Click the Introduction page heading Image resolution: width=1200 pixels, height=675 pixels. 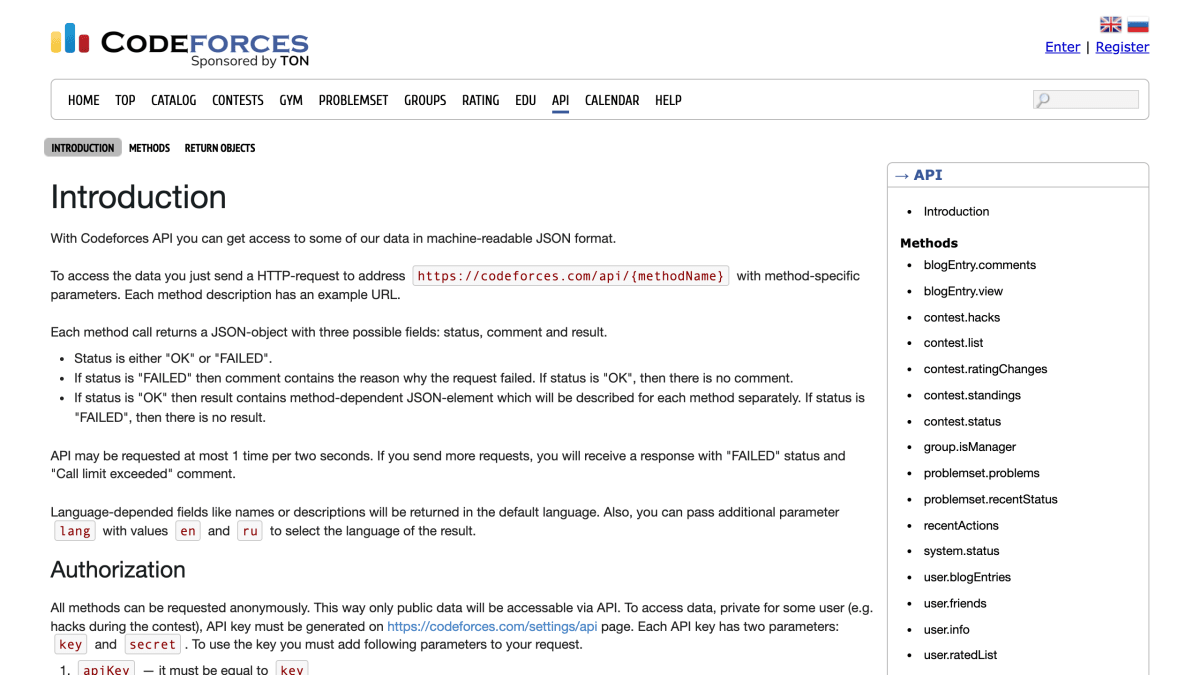point(138,197)
